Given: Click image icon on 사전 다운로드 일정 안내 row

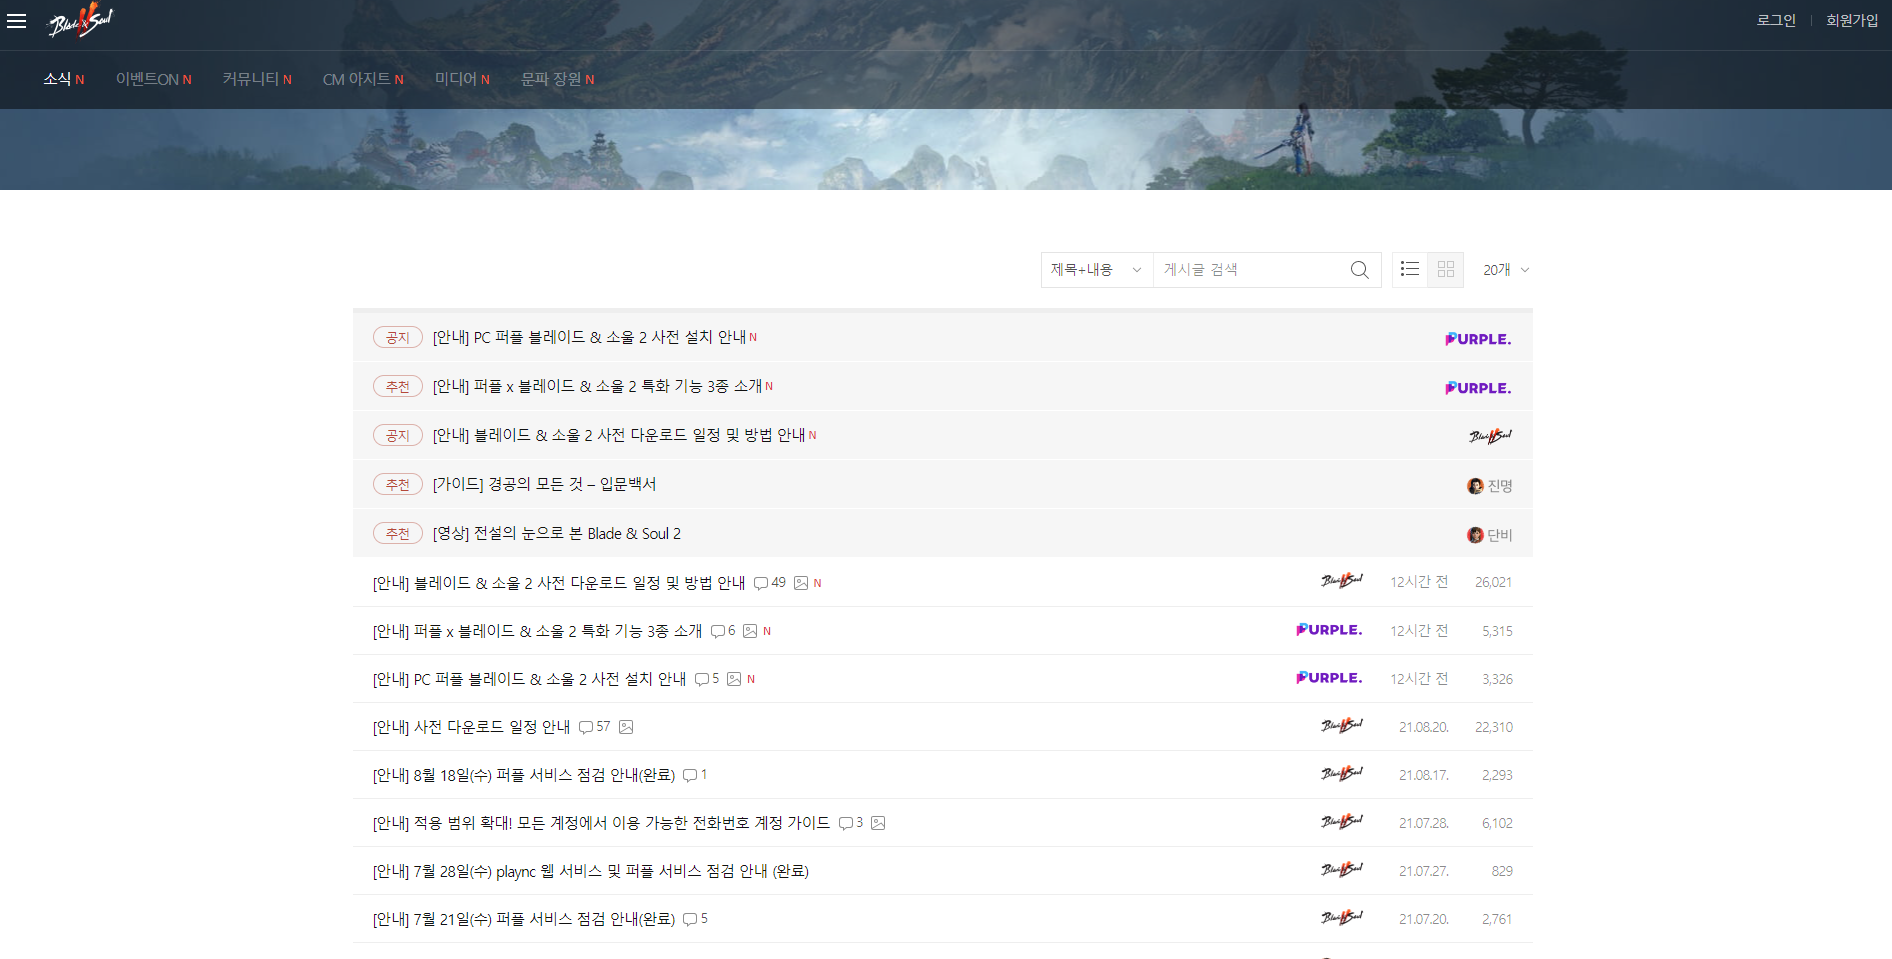Looking at the screenshot, I should click(626, 727).
